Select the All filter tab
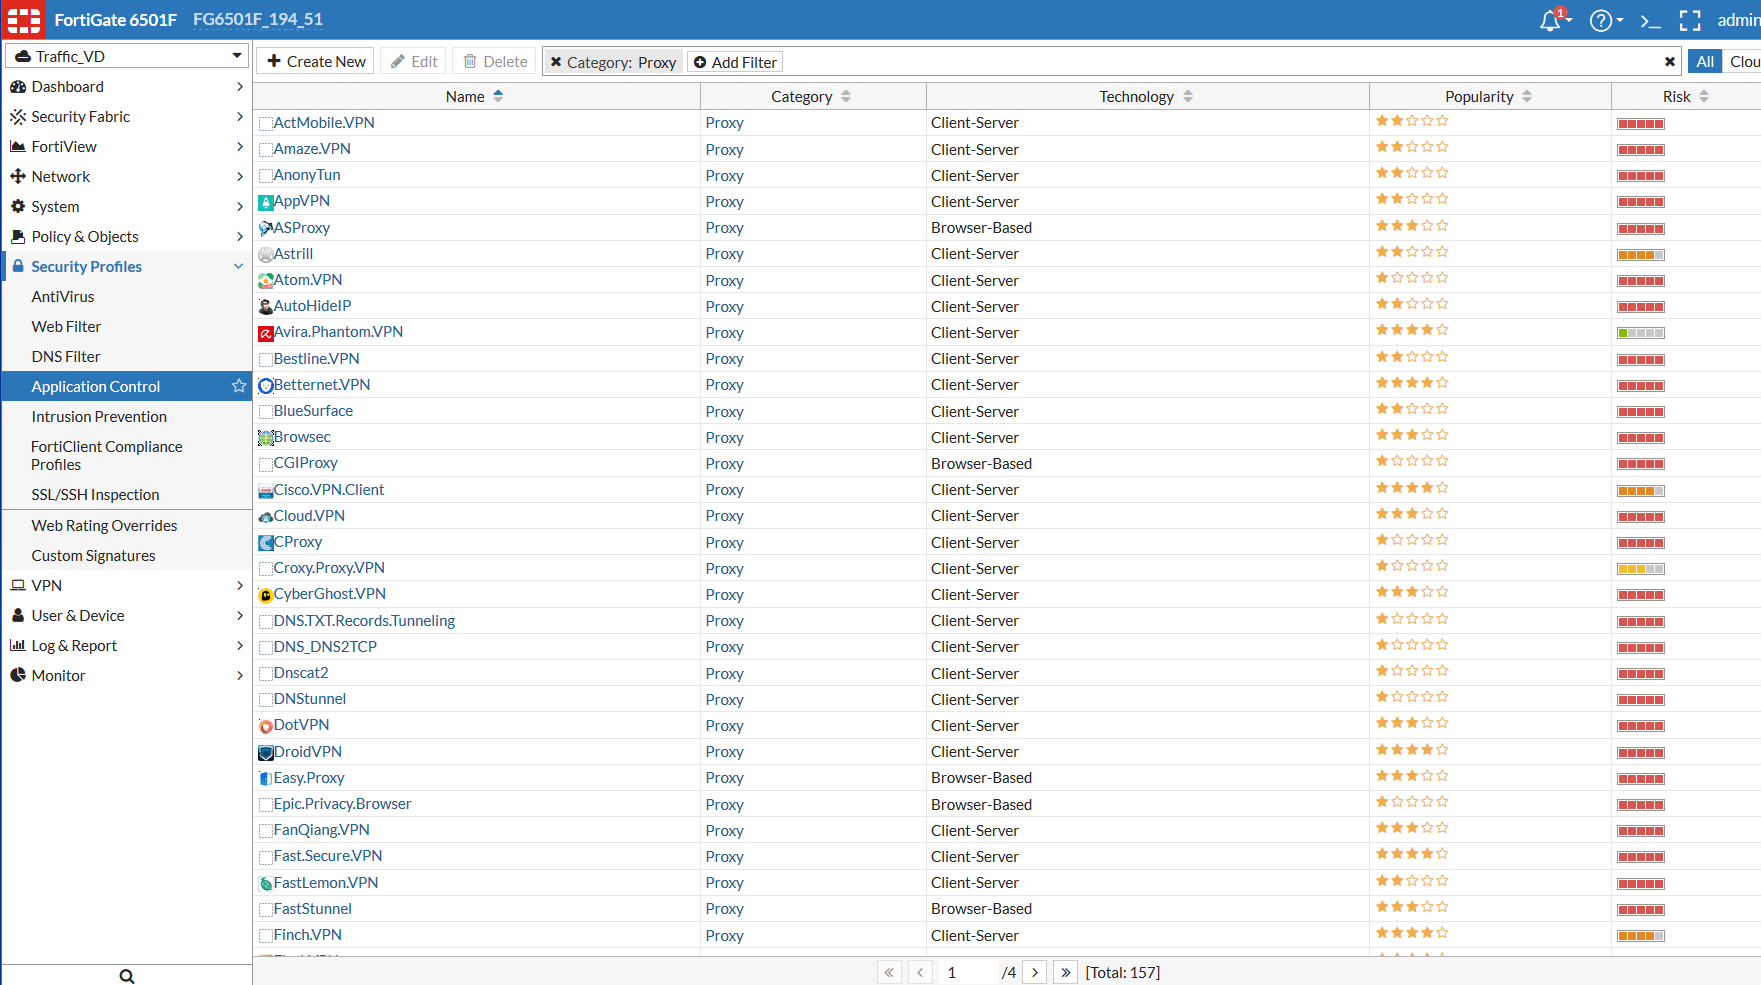Viewport: 1761px width, 985px height. pos(1705,62)
